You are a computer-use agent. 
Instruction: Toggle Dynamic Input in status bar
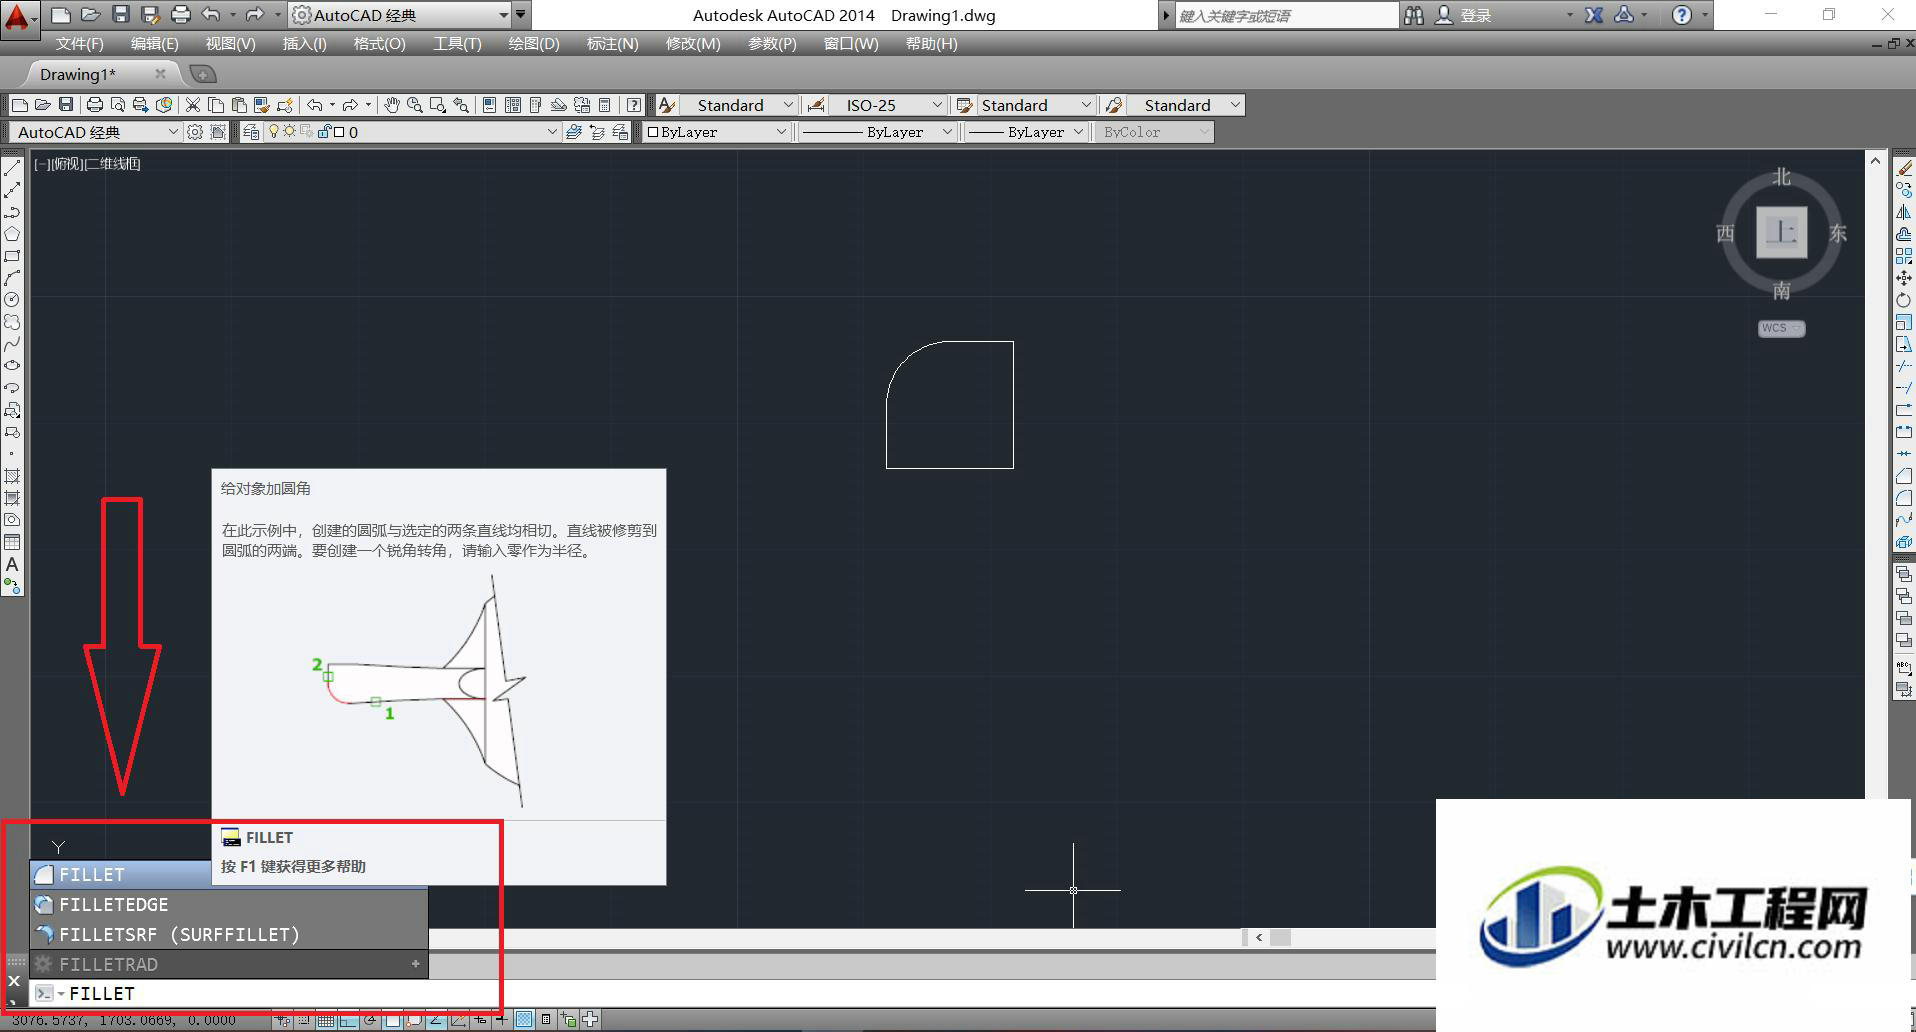coord(480,1020)
